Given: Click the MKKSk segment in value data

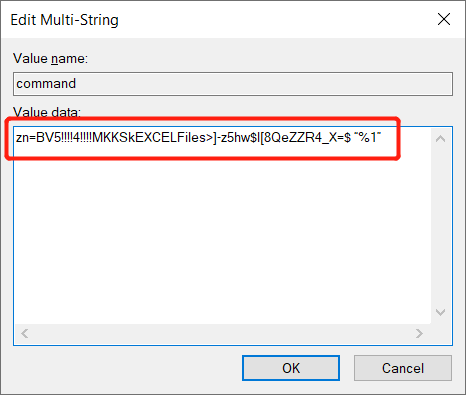Looking at the screenshot, I should [x=113, y=137].
